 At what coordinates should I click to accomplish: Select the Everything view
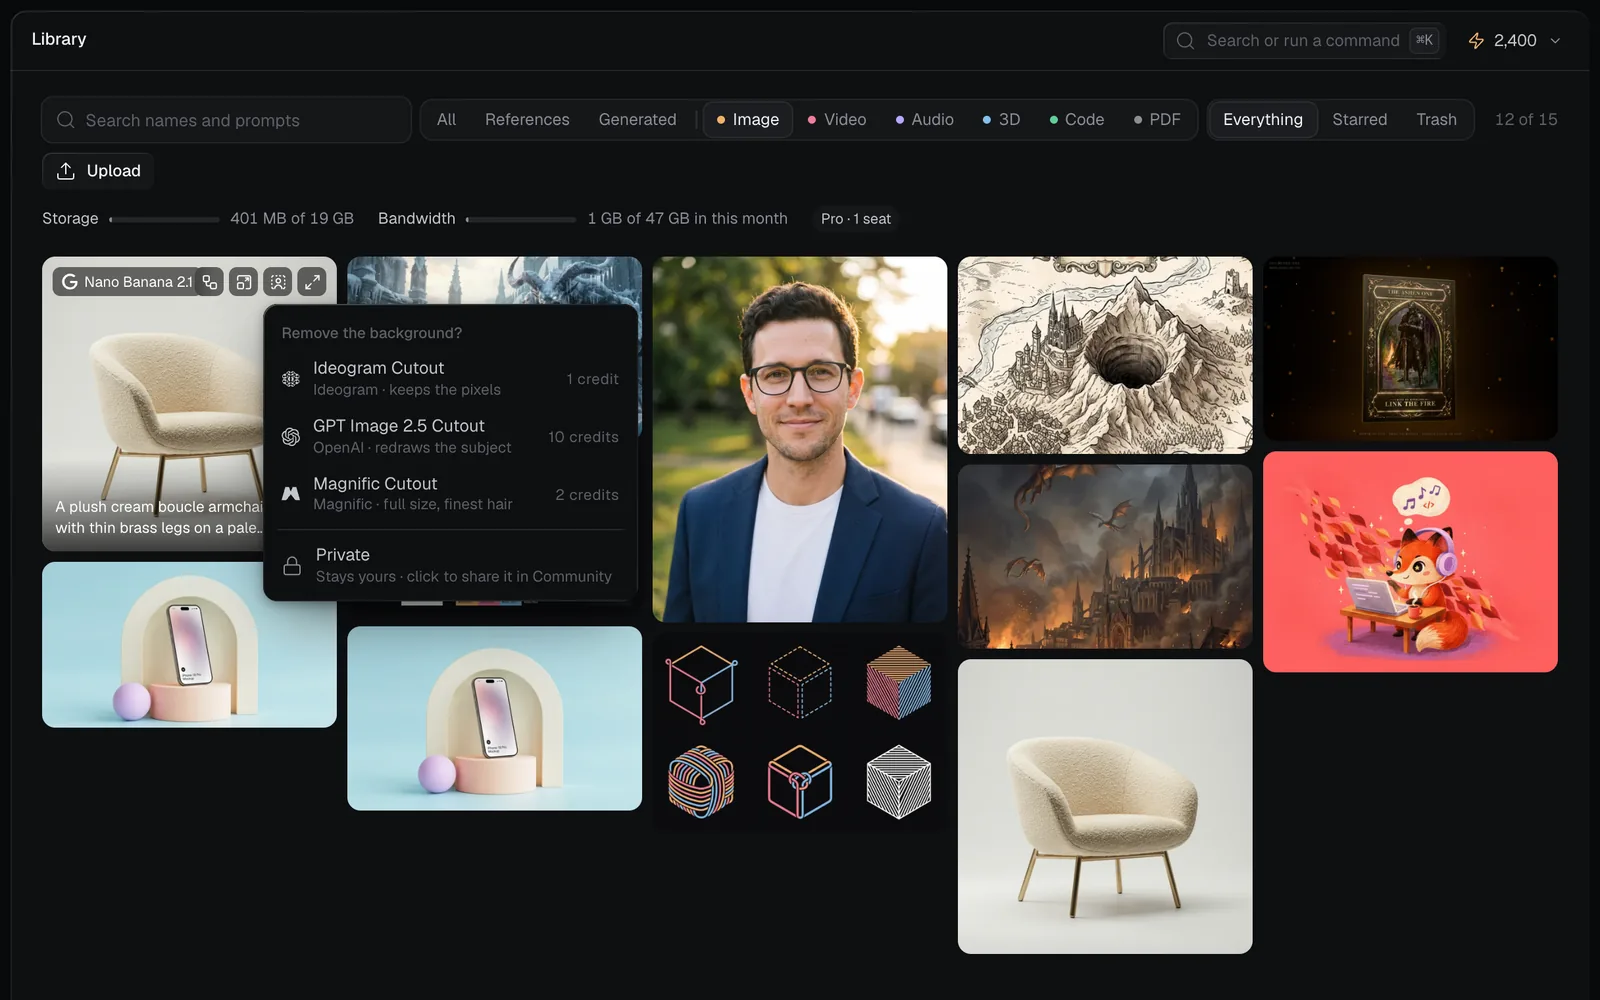pos(1263,120)
